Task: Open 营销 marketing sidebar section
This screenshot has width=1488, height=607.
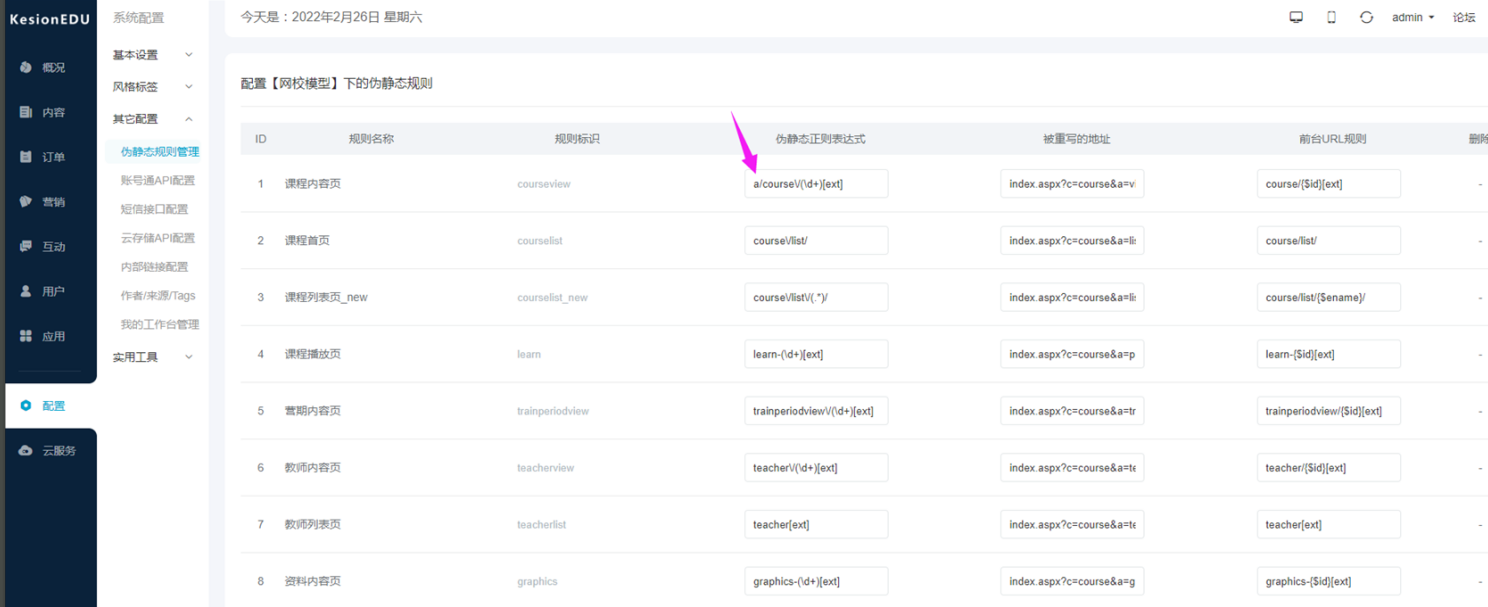Action: click(x=43, y=202)
